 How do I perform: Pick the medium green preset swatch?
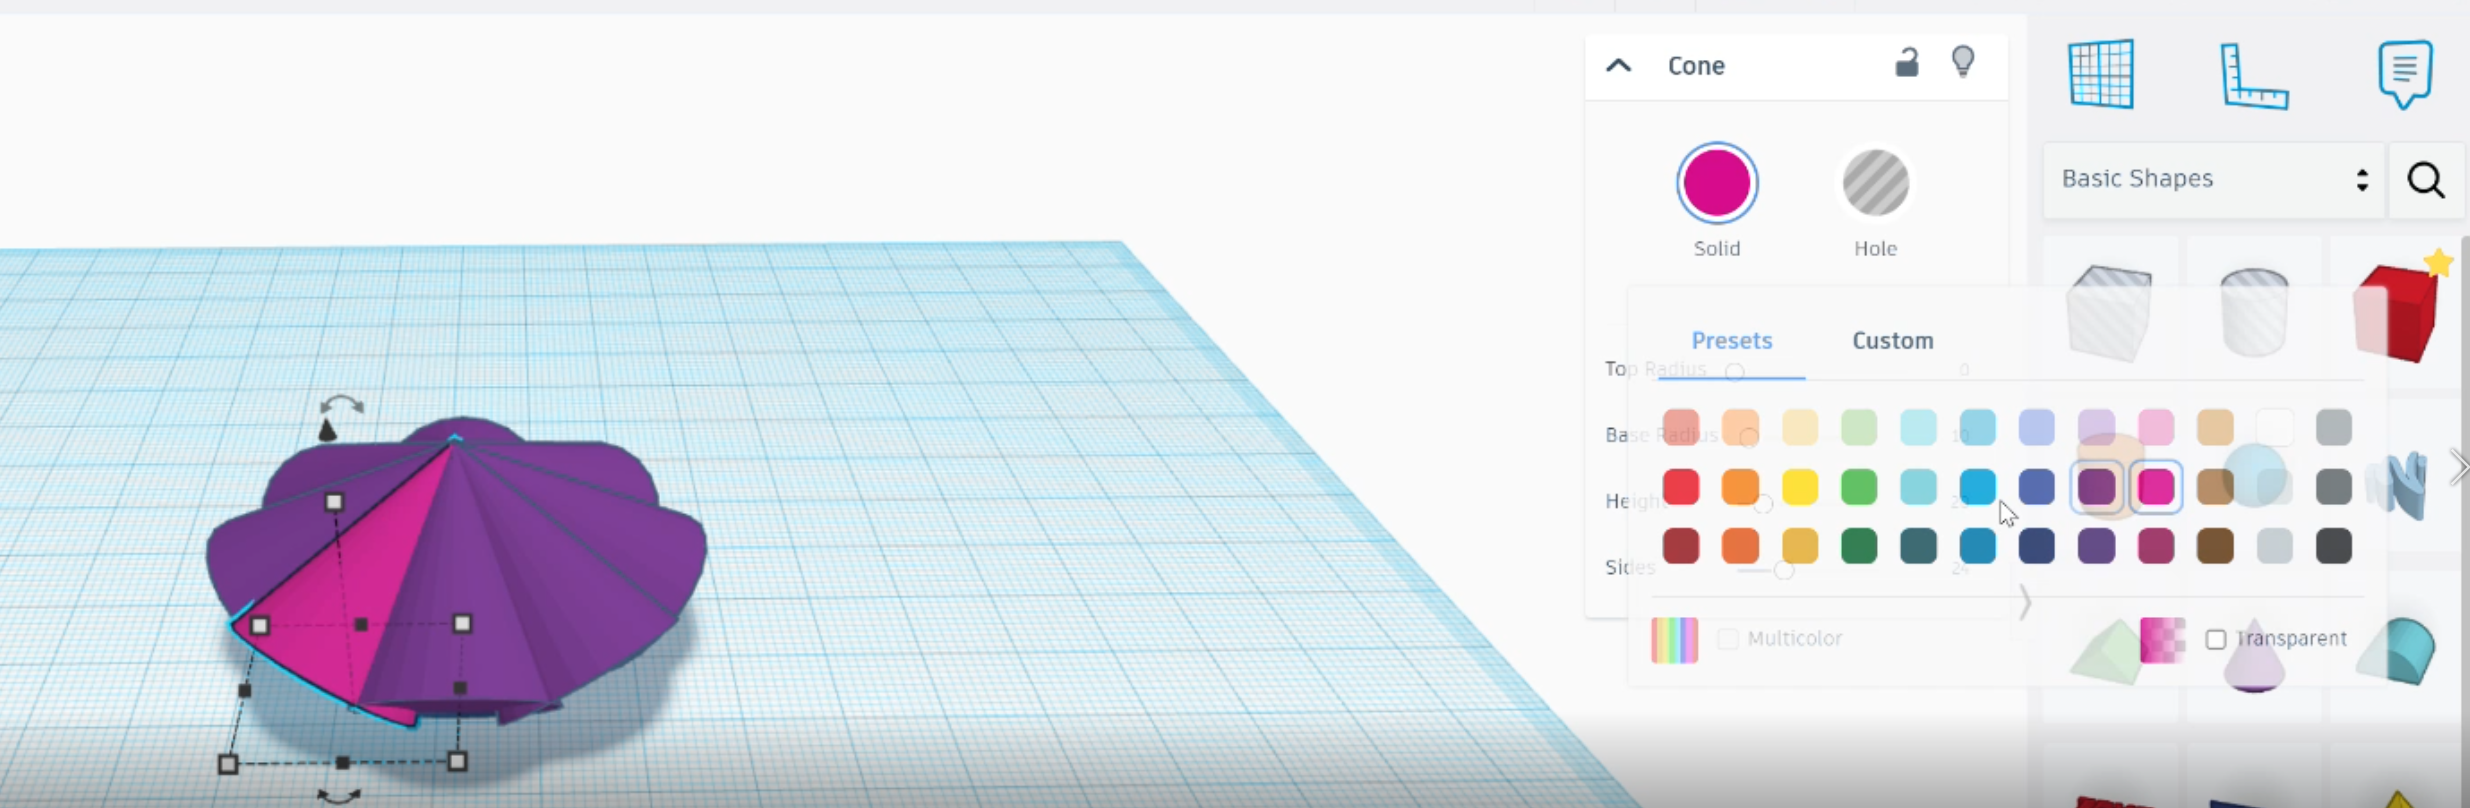tap(1859, 487)
